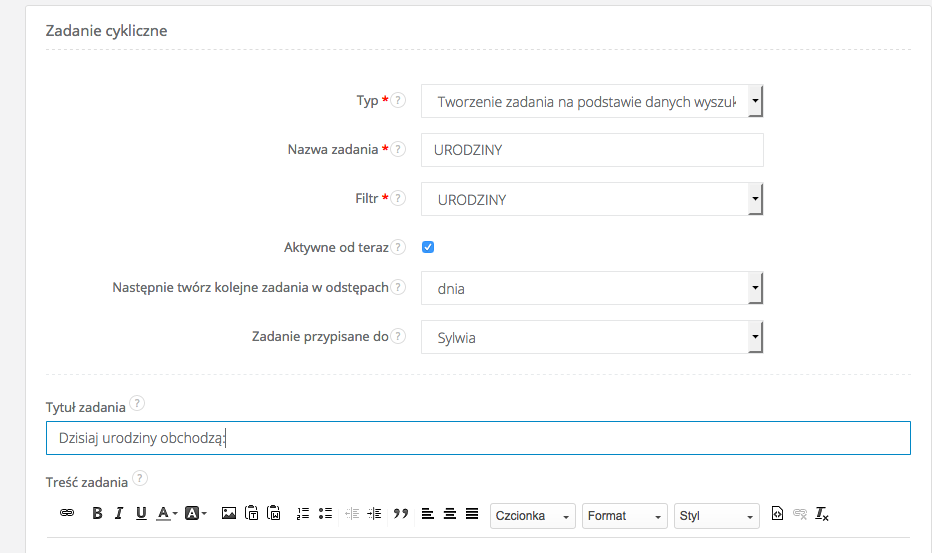
Task: Click the Tytuł zadania input field
Action: pos(478,438)
